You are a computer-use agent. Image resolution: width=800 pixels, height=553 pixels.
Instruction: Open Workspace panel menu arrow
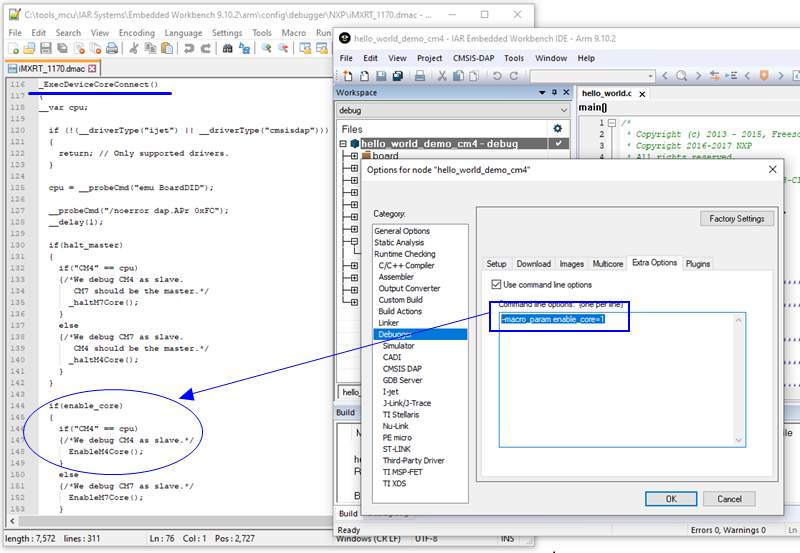coord(542,92)
